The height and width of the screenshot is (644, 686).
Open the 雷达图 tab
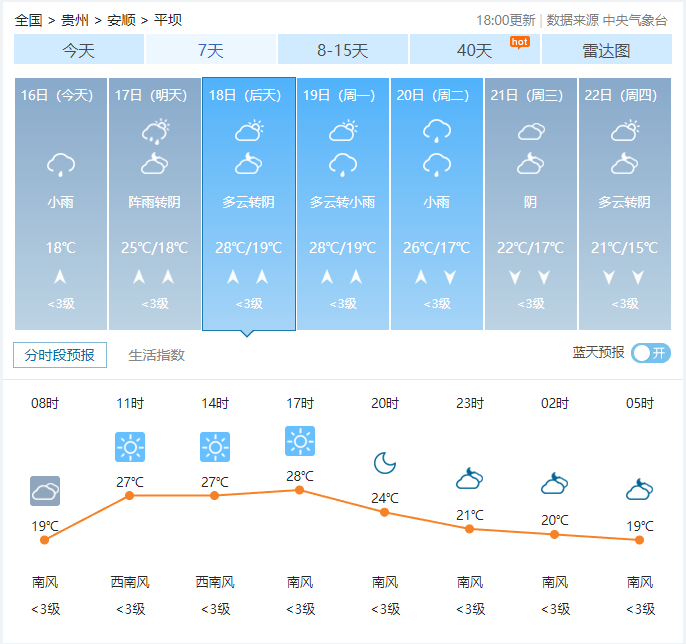[606, 49]
